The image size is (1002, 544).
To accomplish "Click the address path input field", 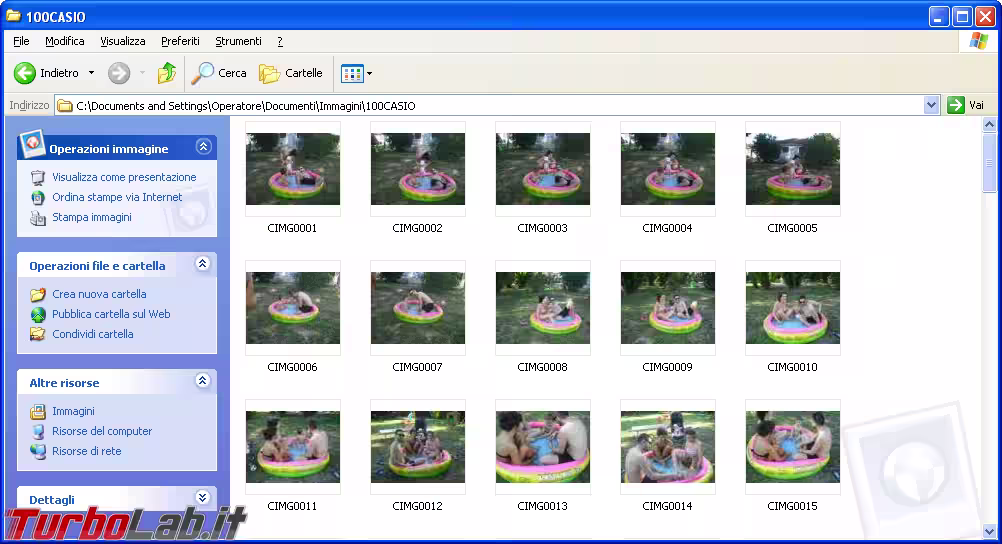I will (x=489, y=105).
